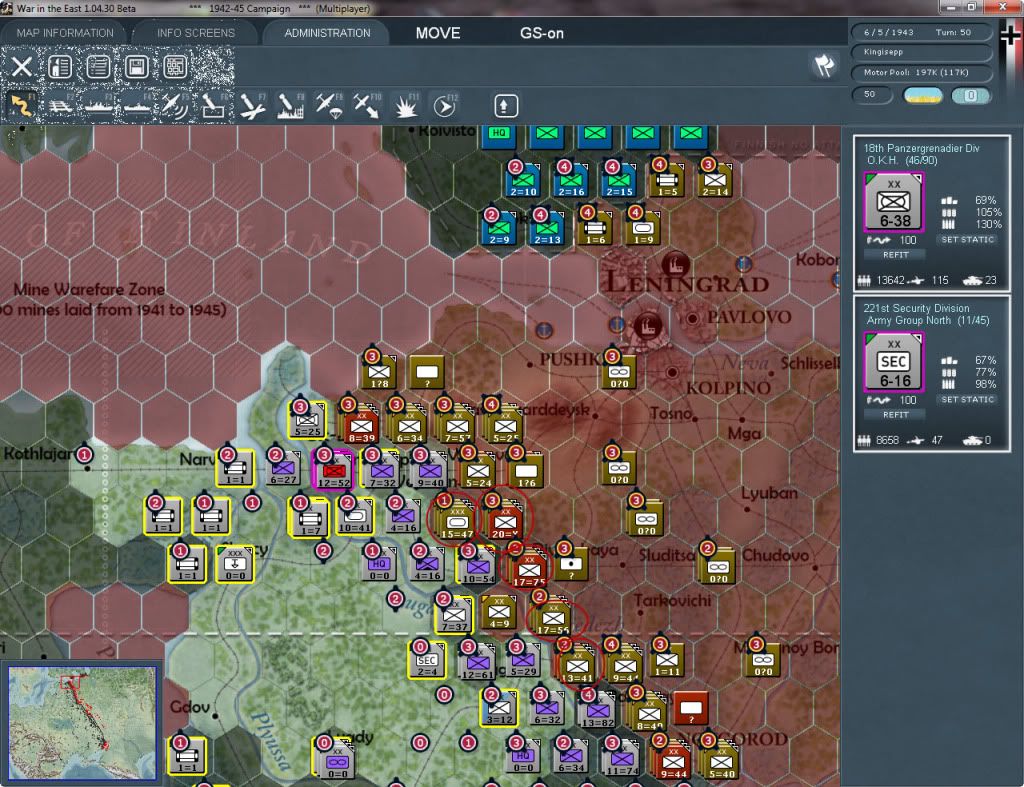The height and width of the screenshot is (787, 1024).
Task: Click the minimap overview
Action: 82,722
